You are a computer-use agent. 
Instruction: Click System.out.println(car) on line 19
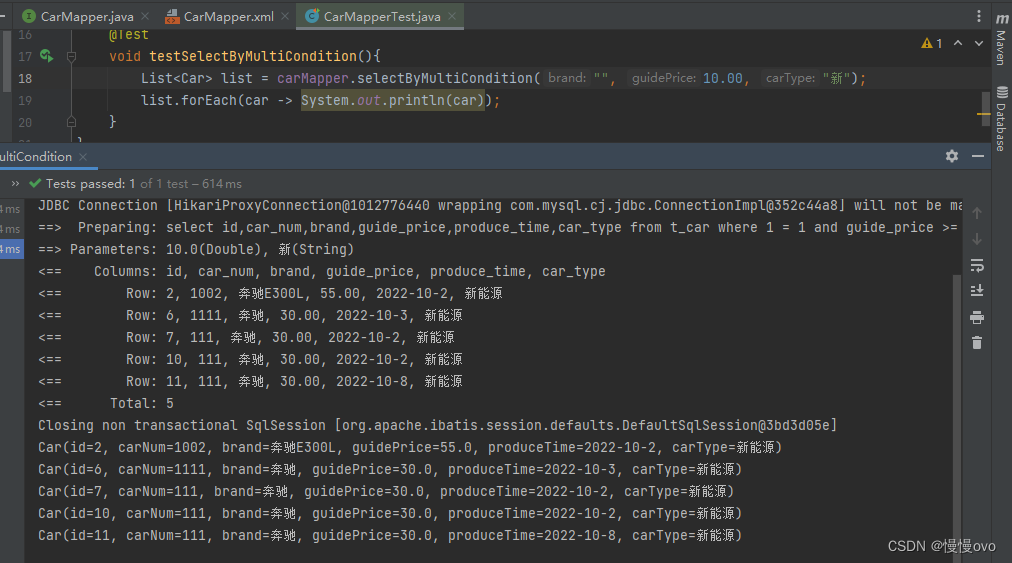pyautogui.click(x=392, y=100)
